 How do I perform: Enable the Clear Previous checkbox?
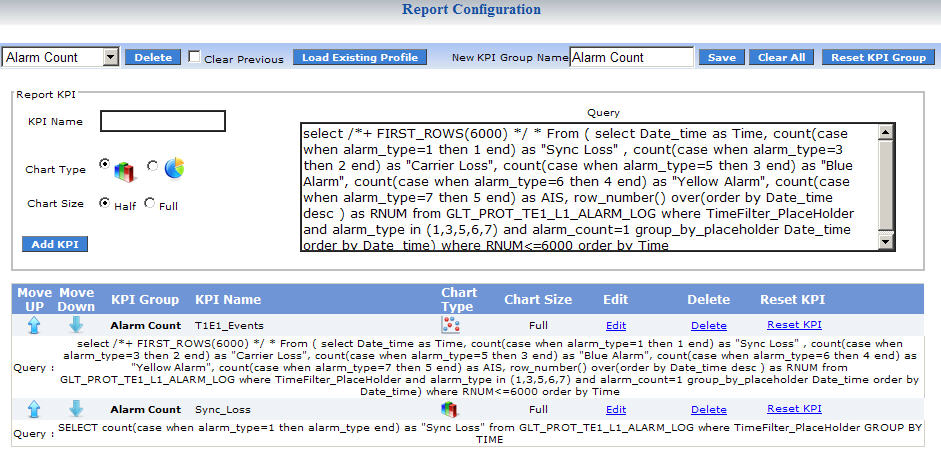[194, 57]
